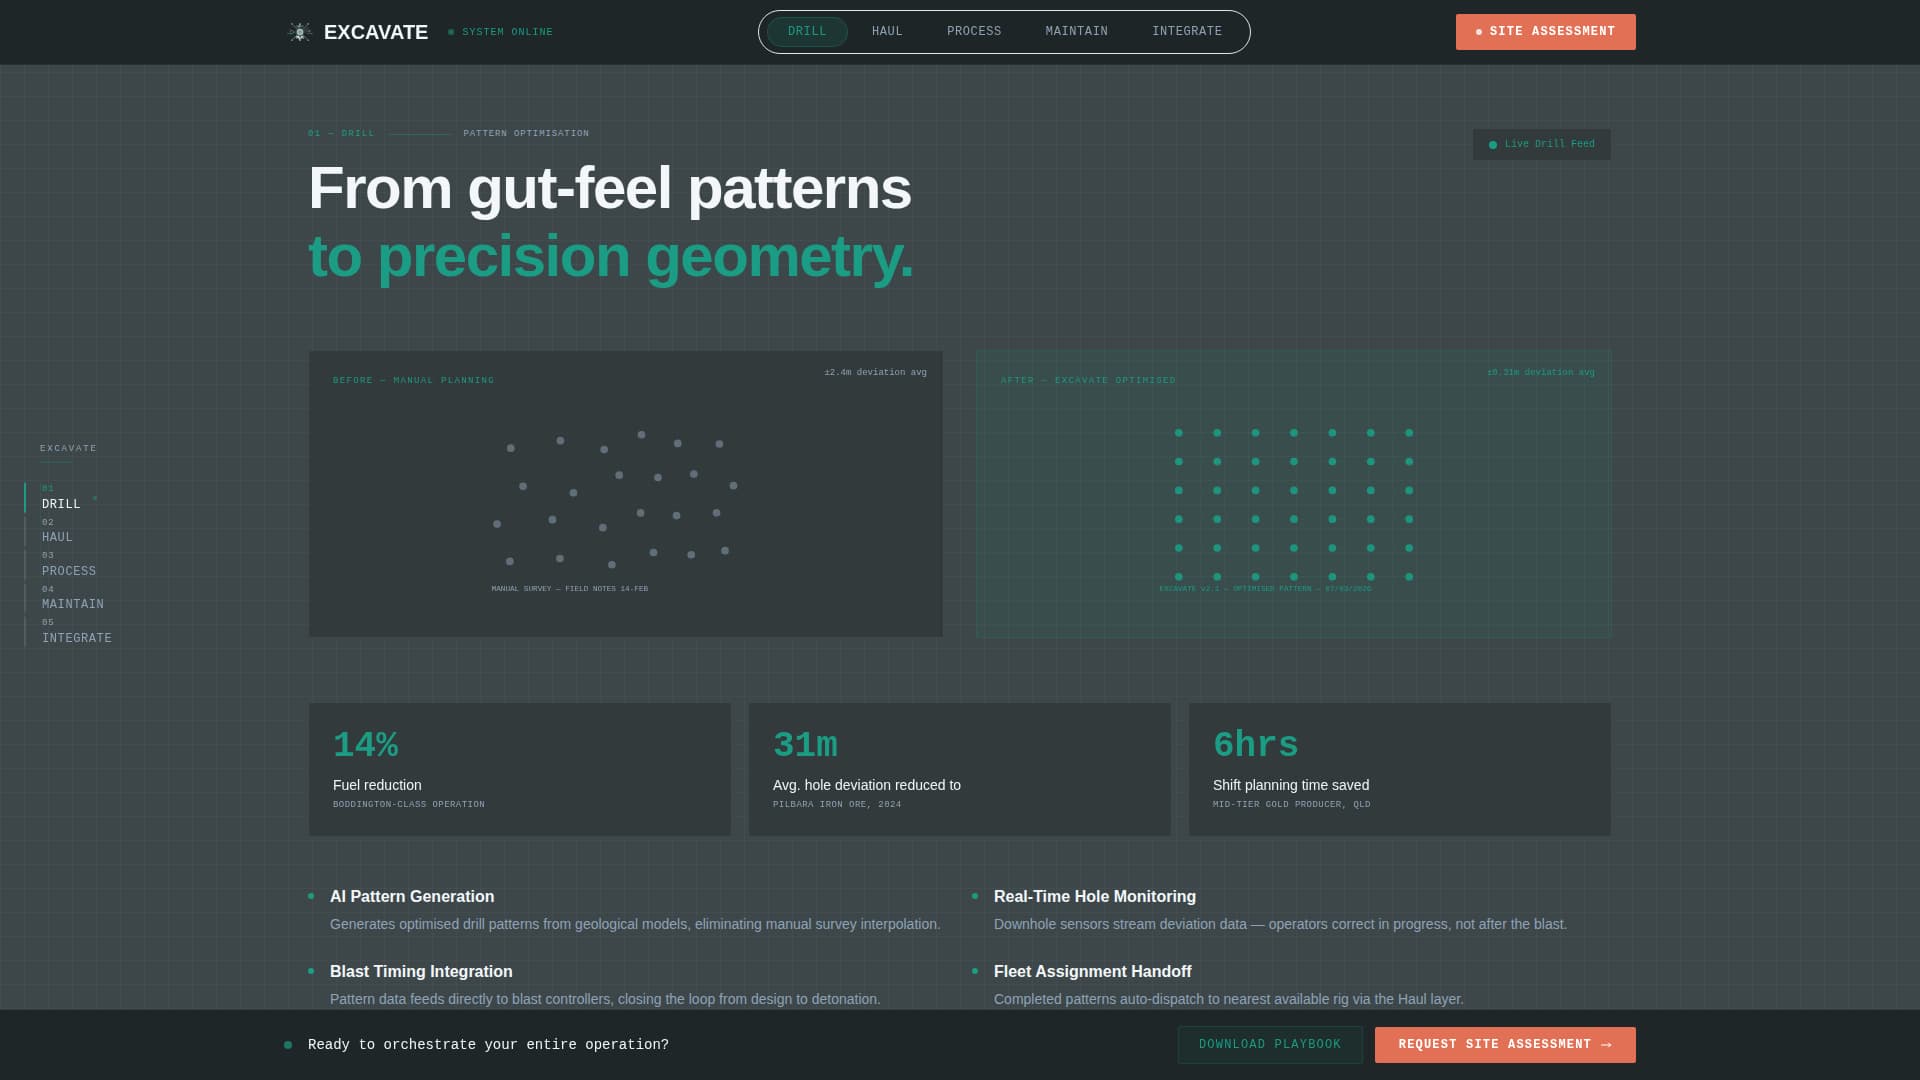
Task: Click the AI Pattern Generation bullet heading
Action: 411,897
